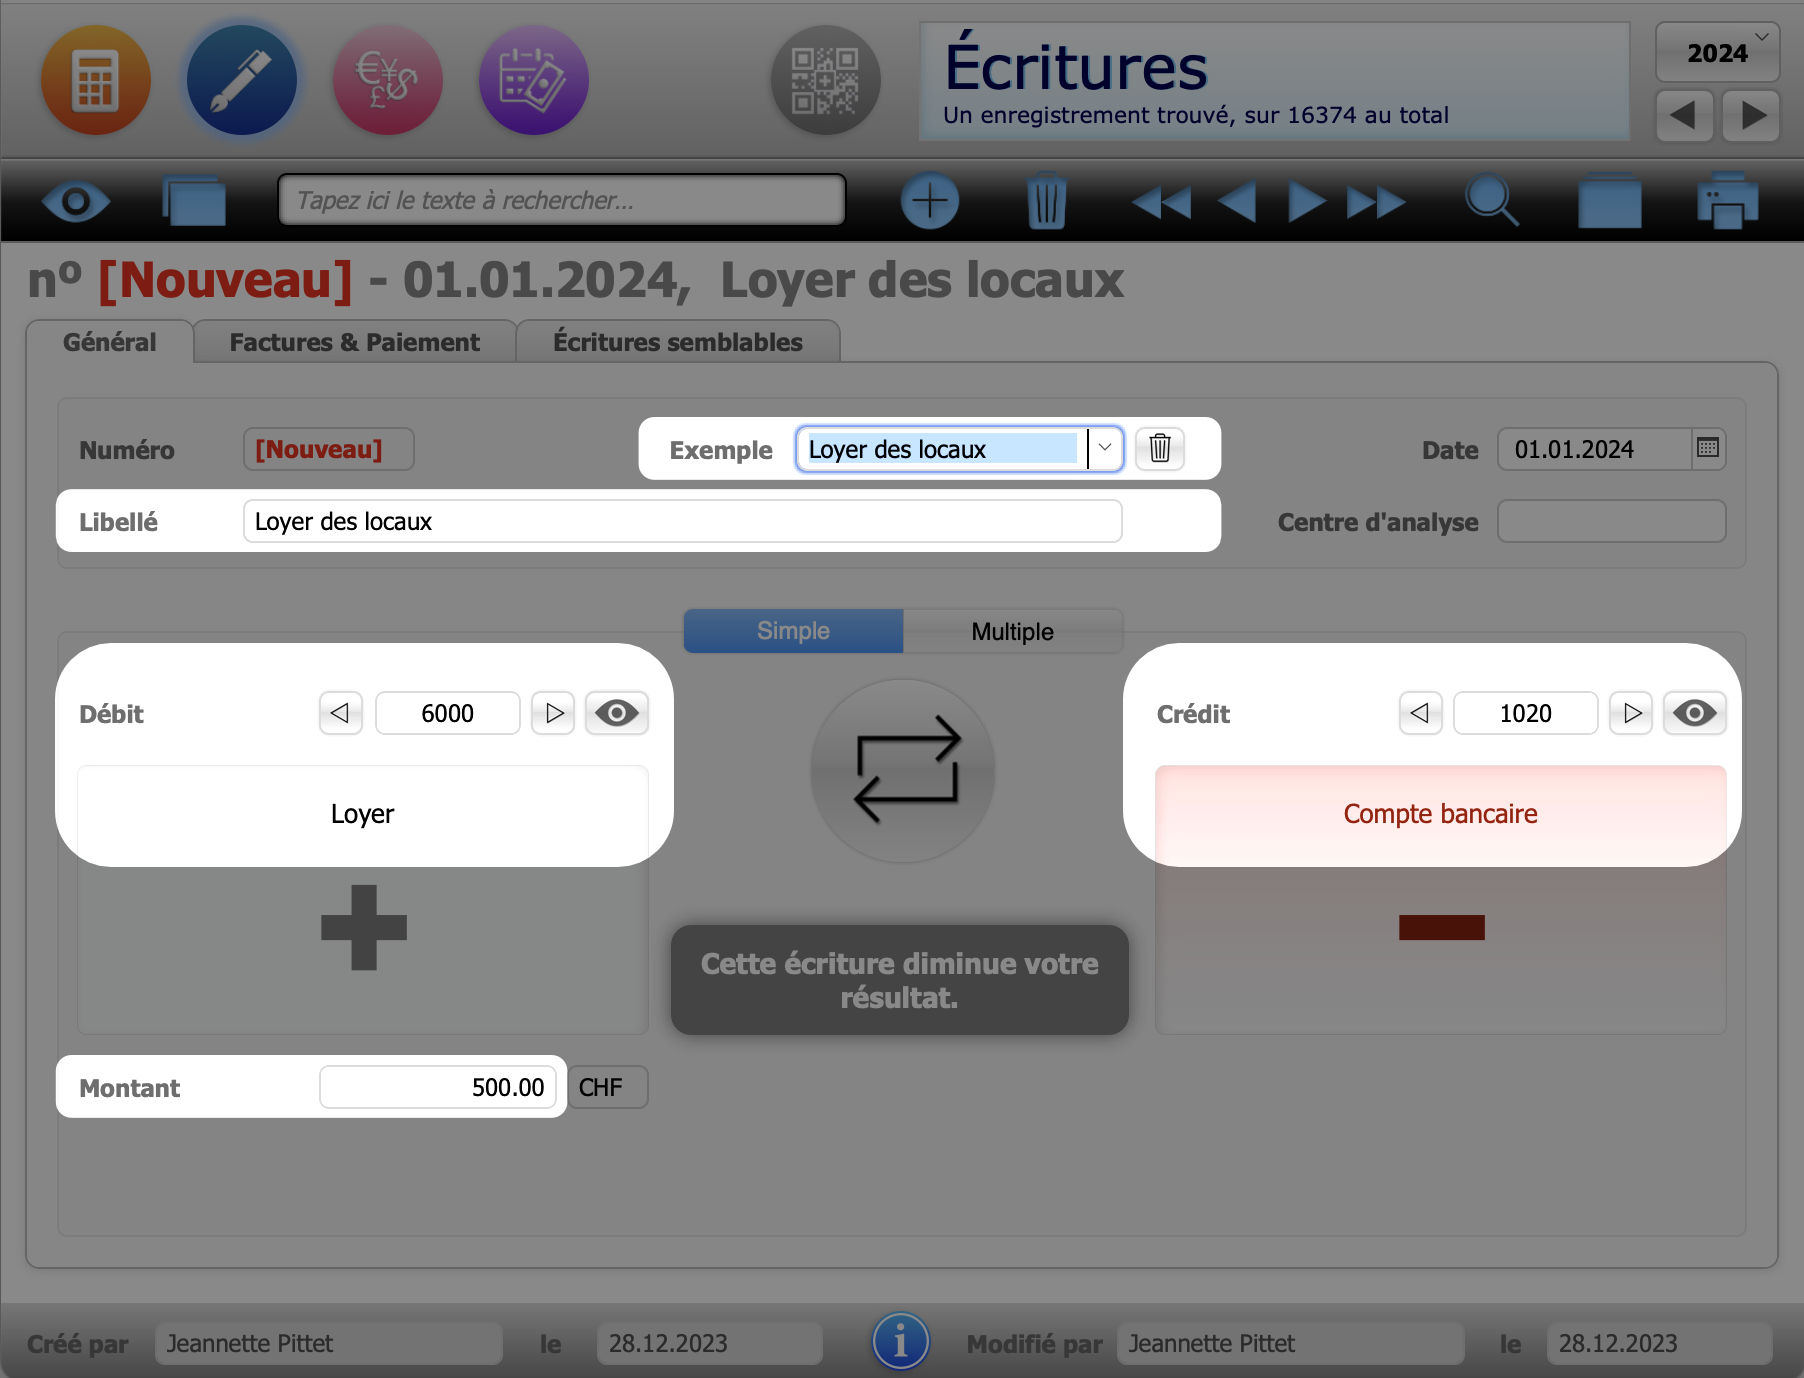Open the pink currencies module icon
The width and height of the screenshot is (1804, 1378).
tap(388, 81)
